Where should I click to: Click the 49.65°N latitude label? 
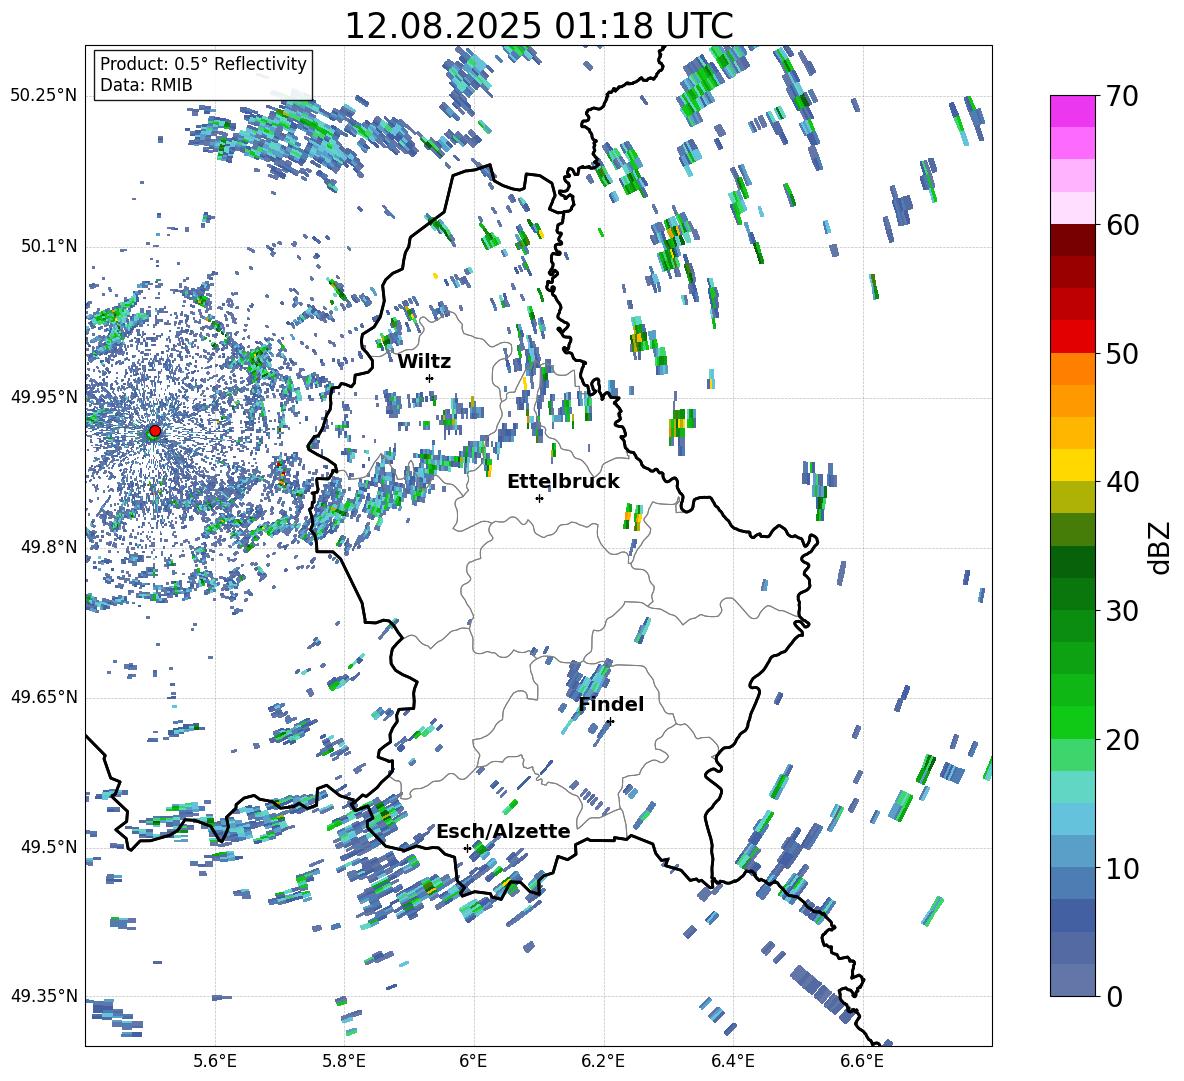(44, 696)
